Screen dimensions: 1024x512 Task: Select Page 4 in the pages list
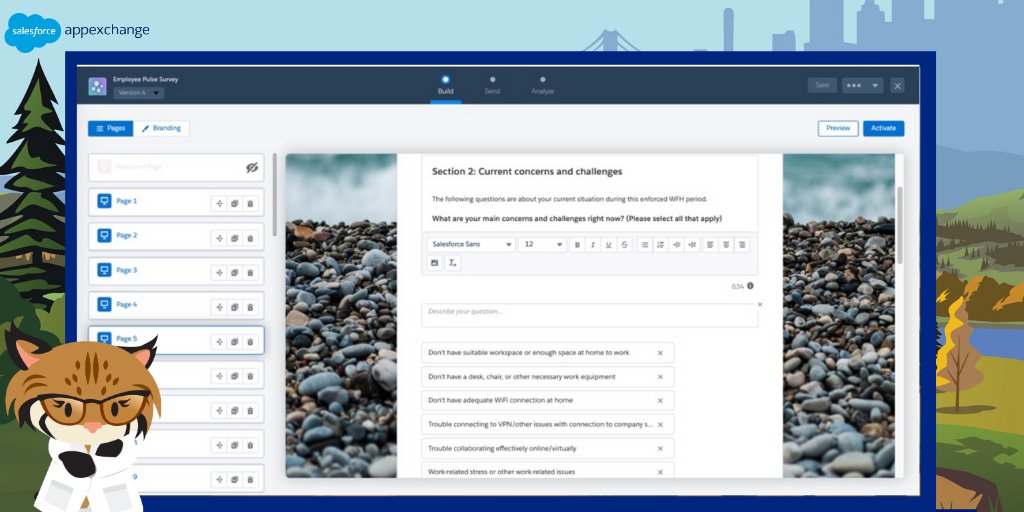click(x=176, y=306)
